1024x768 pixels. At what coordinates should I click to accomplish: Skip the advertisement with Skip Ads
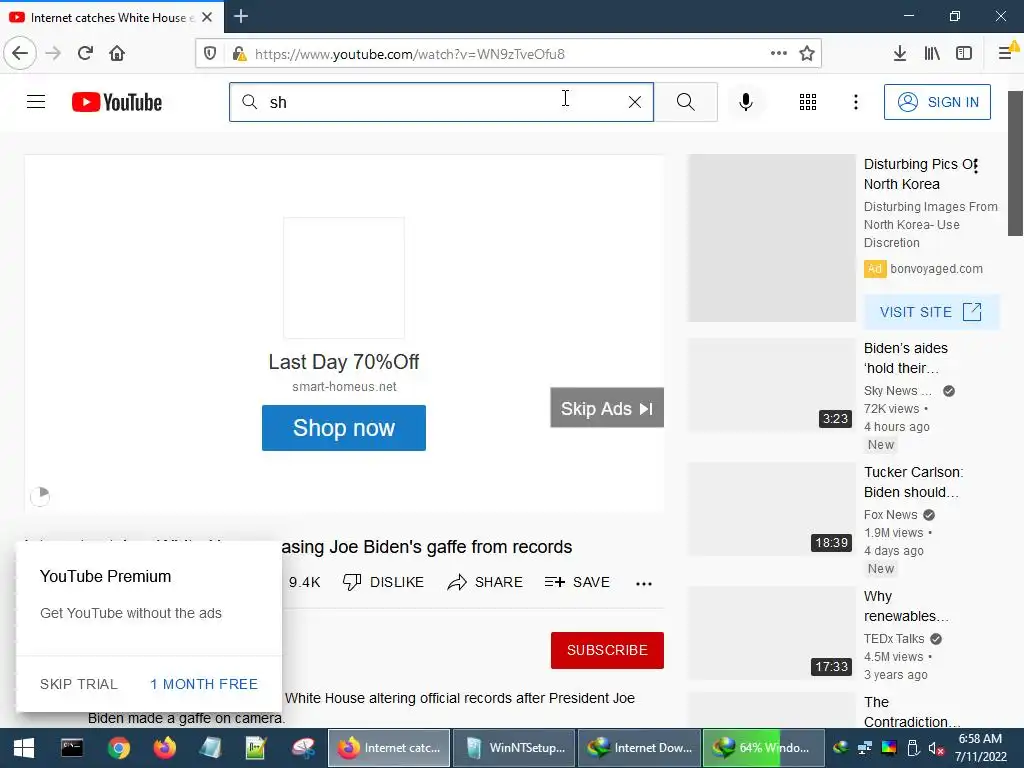pos(607,408)
